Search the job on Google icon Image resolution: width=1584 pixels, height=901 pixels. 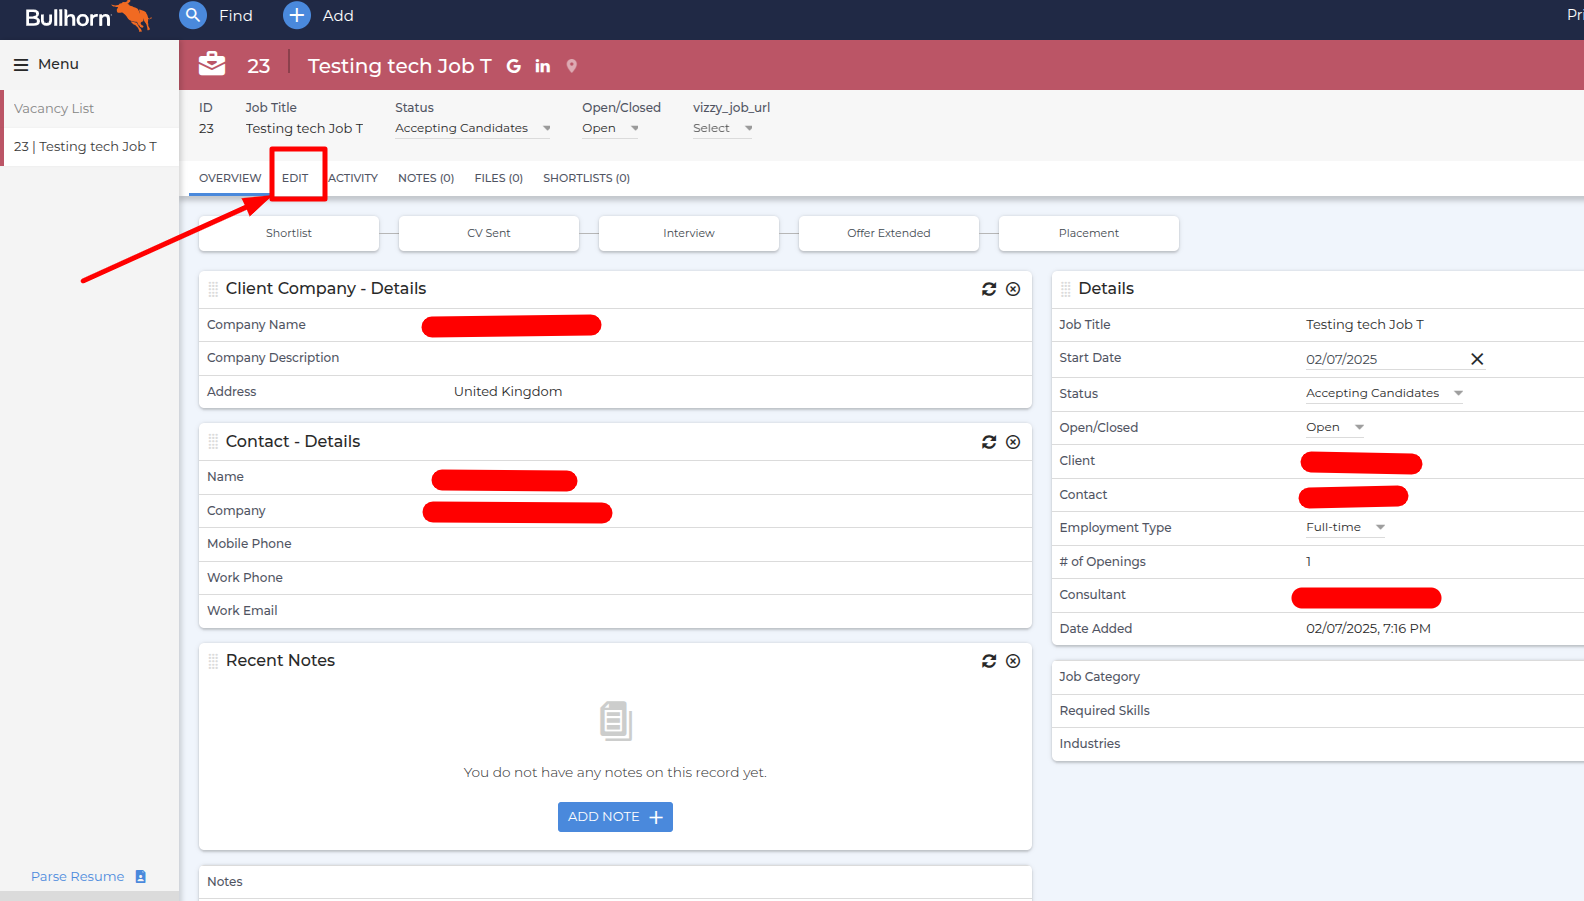click(514, 66)
